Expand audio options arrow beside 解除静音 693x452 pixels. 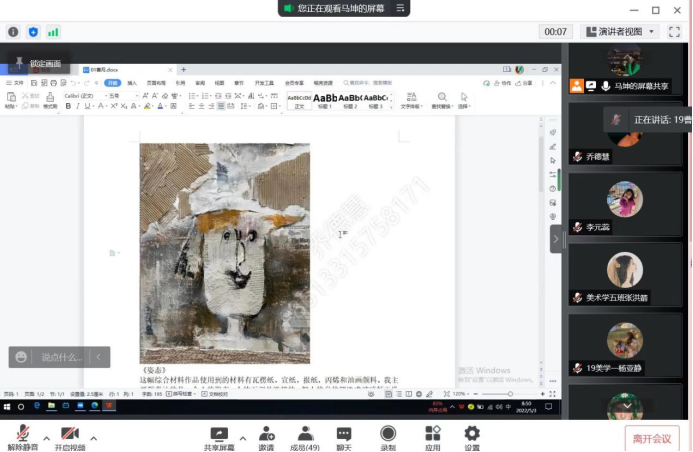46,438
